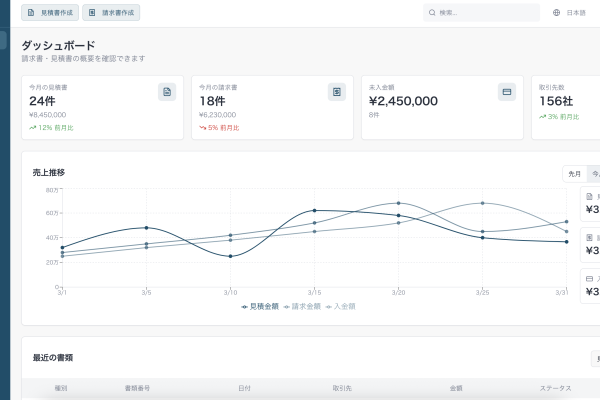Screen dimensions: 600x400
Task: Select the 先月 tab in the sales chart
Action: [x=574, y=173]
